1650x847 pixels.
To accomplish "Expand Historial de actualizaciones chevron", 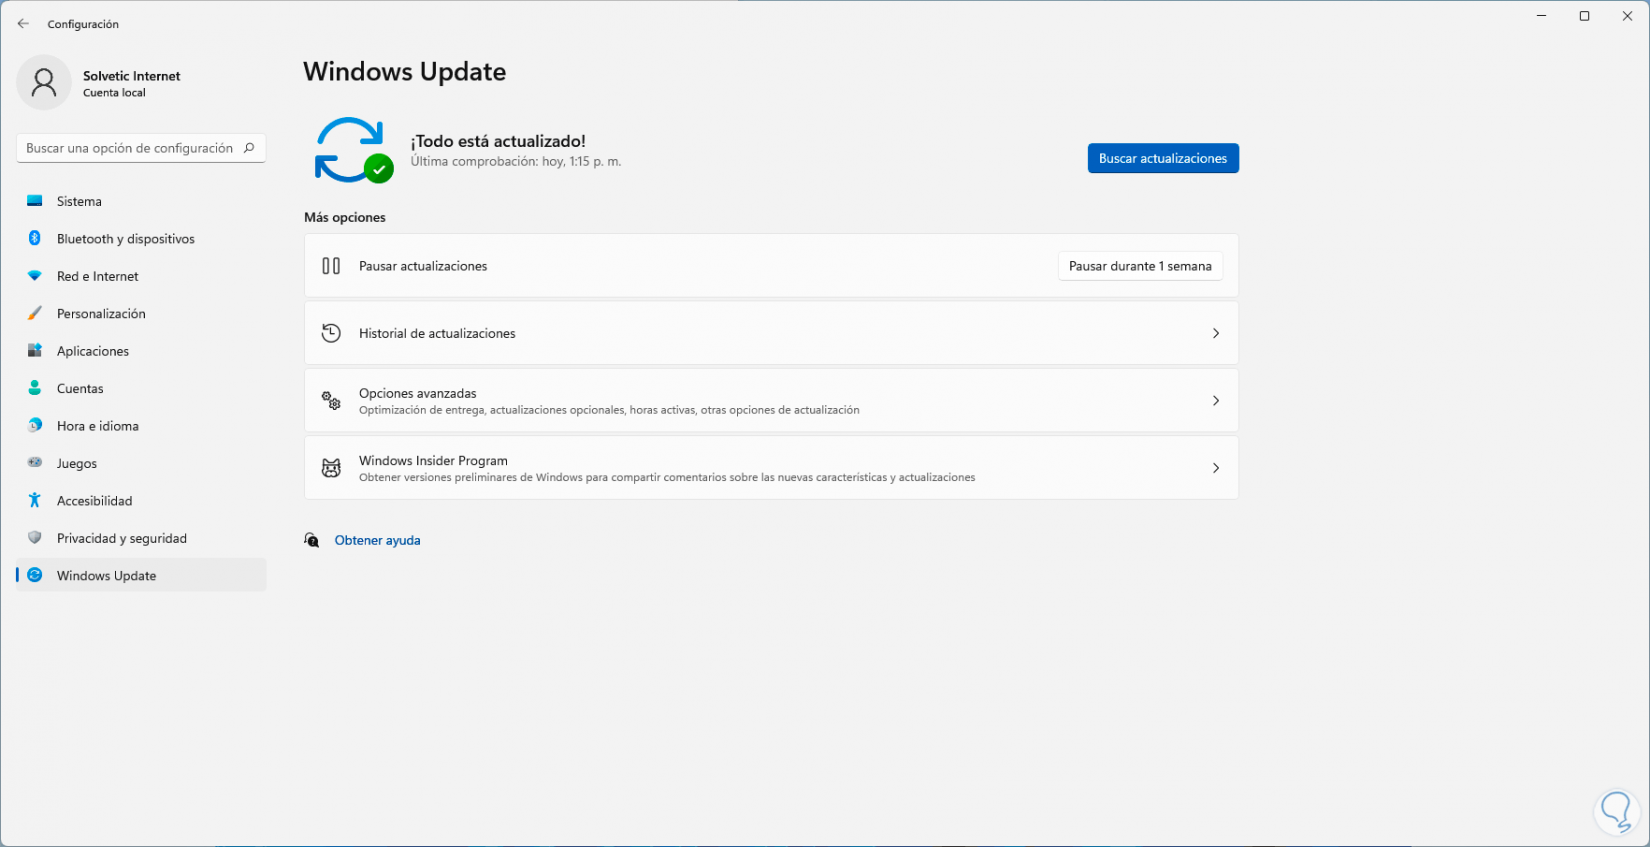I will tap(1215, 333).
